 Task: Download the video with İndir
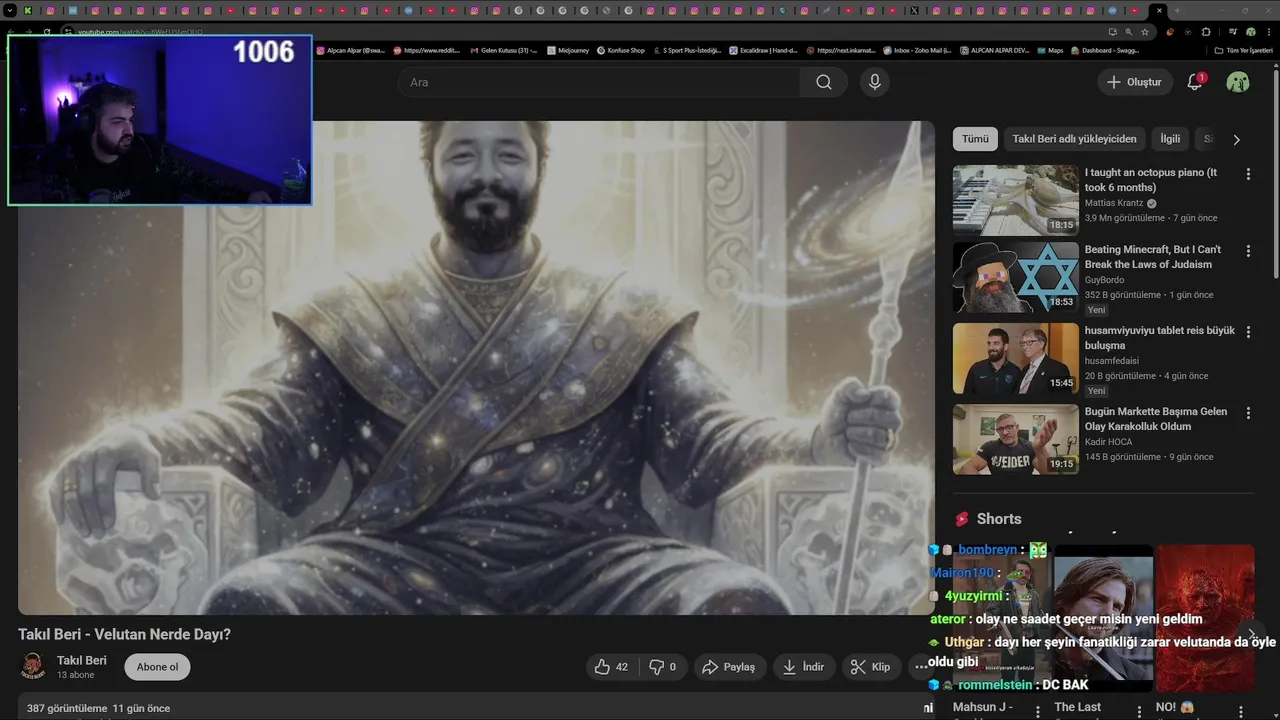(804, 667)
